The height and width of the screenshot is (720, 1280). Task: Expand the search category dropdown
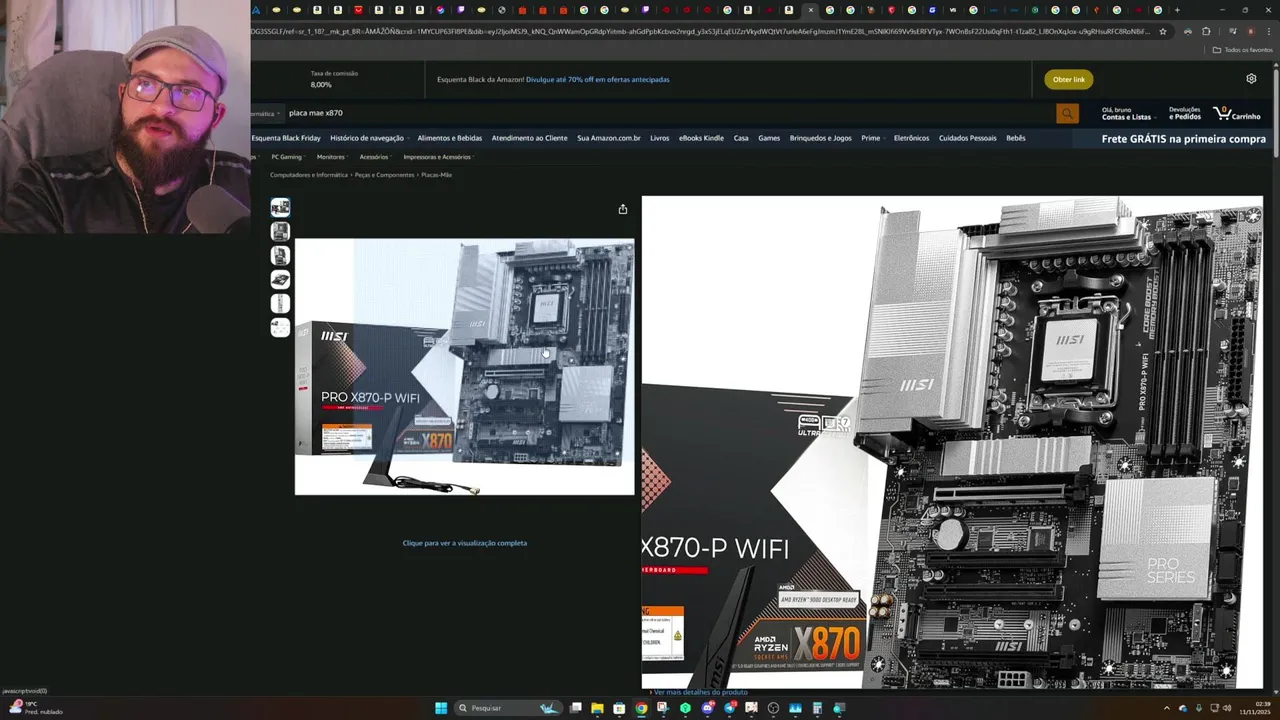266,113
